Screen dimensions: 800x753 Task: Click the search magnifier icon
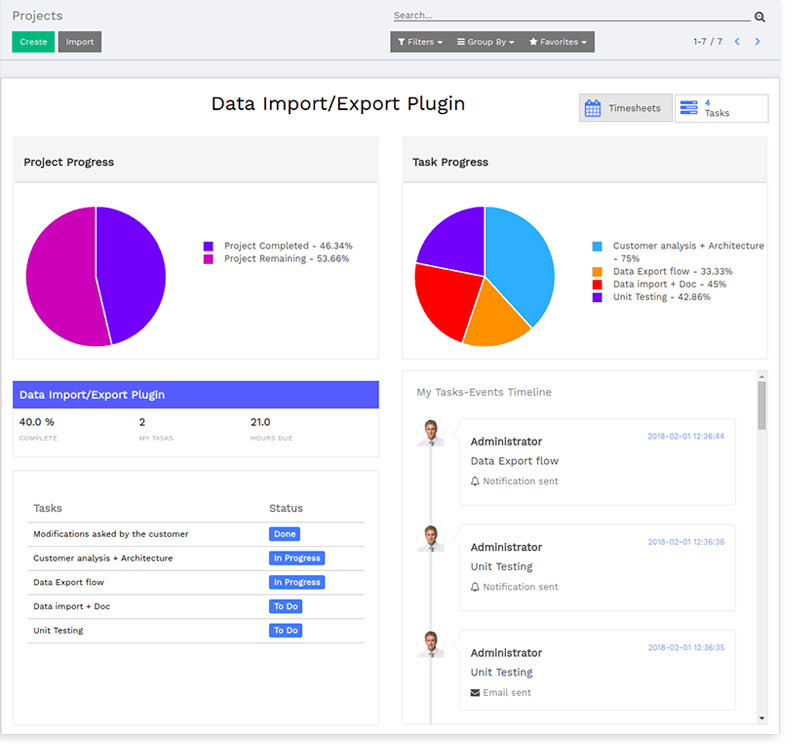coord(759,17)
